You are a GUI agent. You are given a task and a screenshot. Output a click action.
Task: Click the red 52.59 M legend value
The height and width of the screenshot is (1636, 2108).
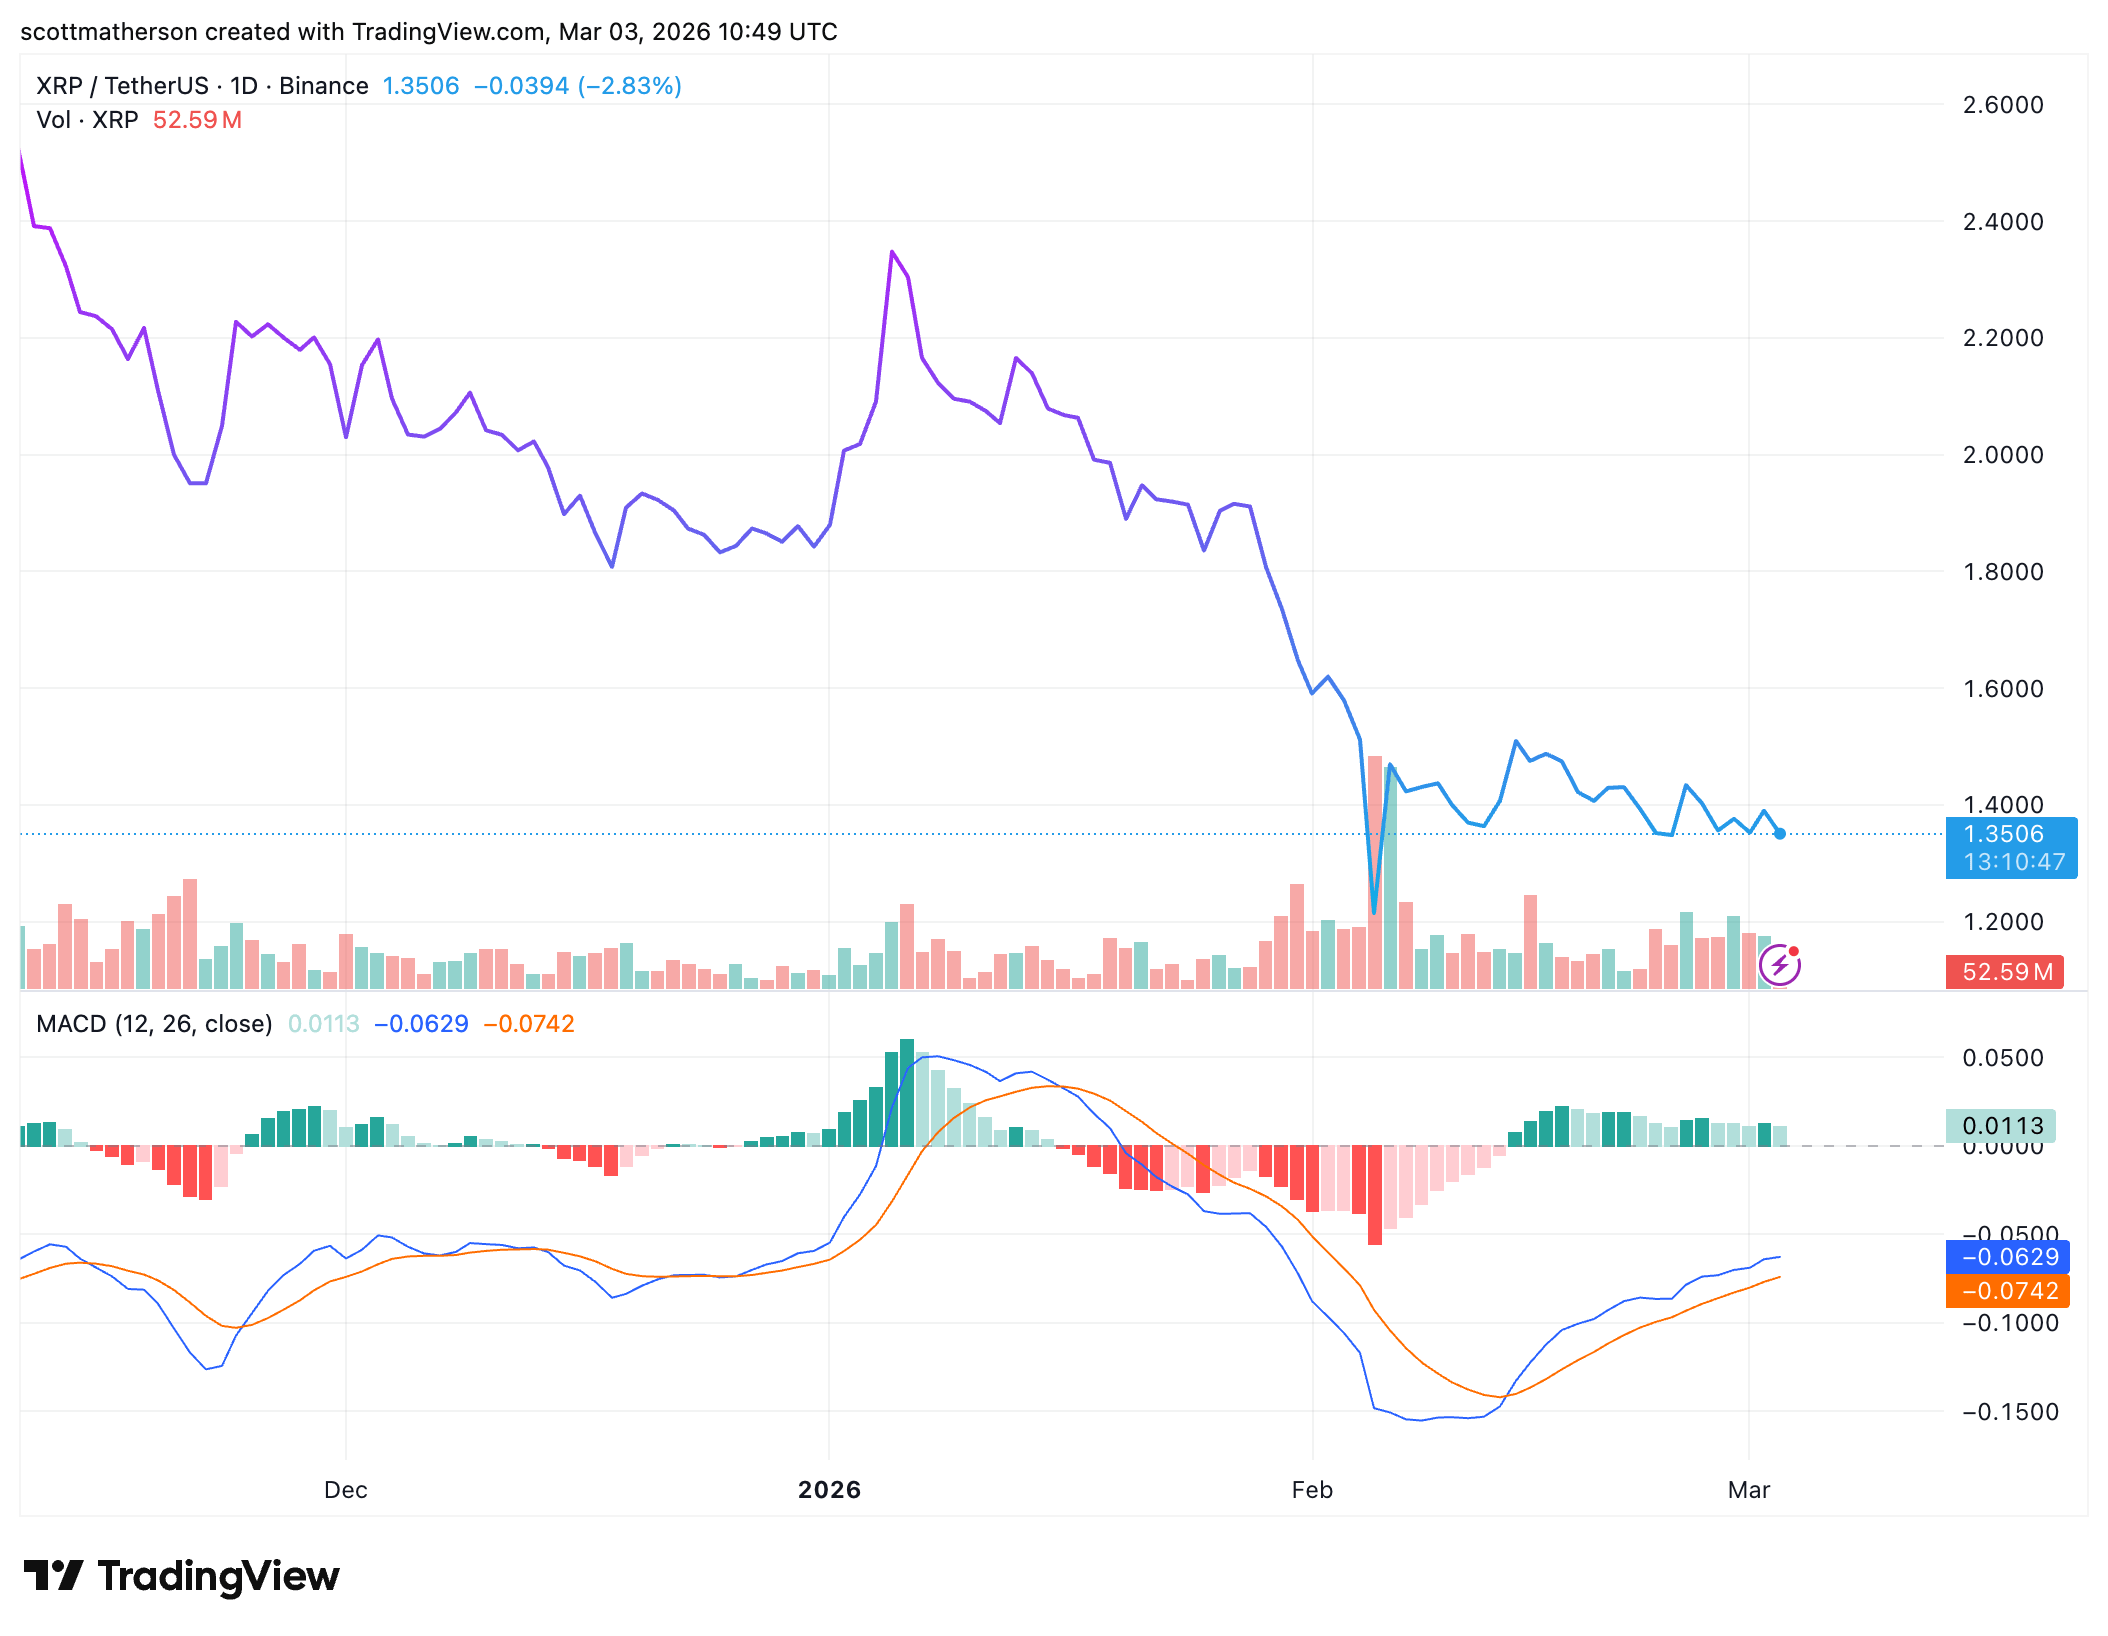click(x=197, y=120)
